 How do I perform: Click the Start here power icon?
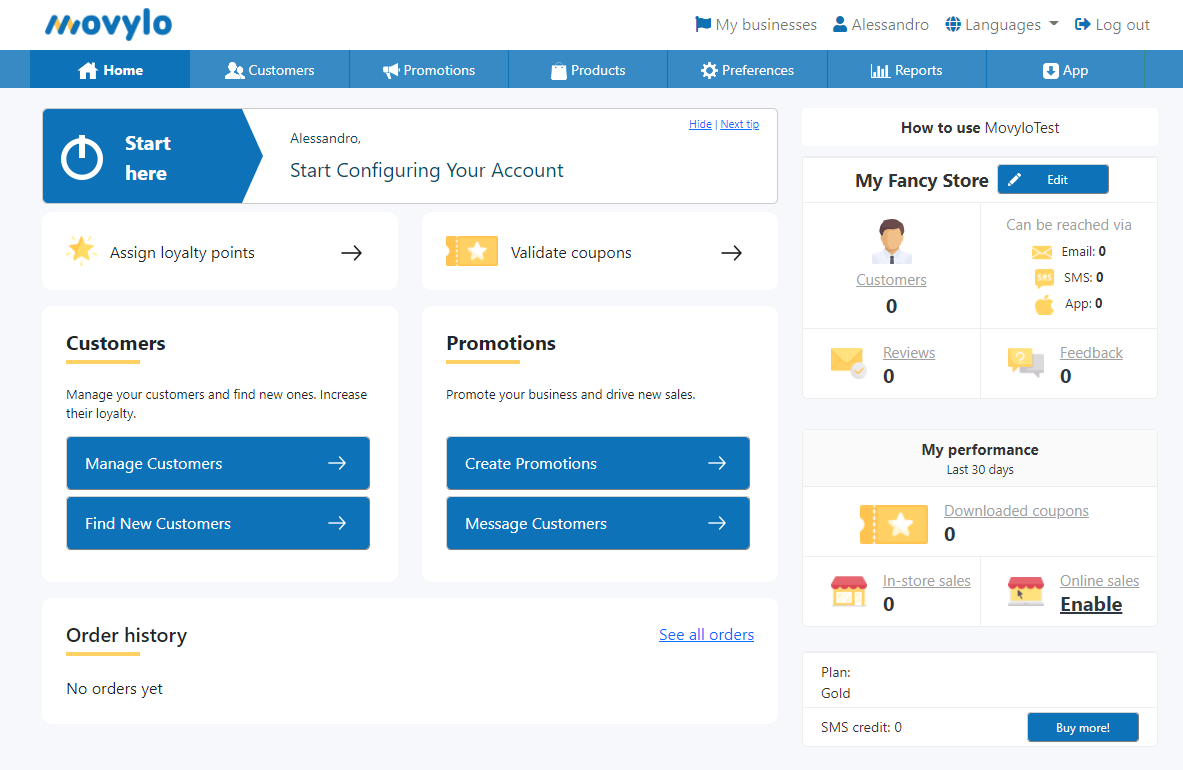(x=82, y=158)
